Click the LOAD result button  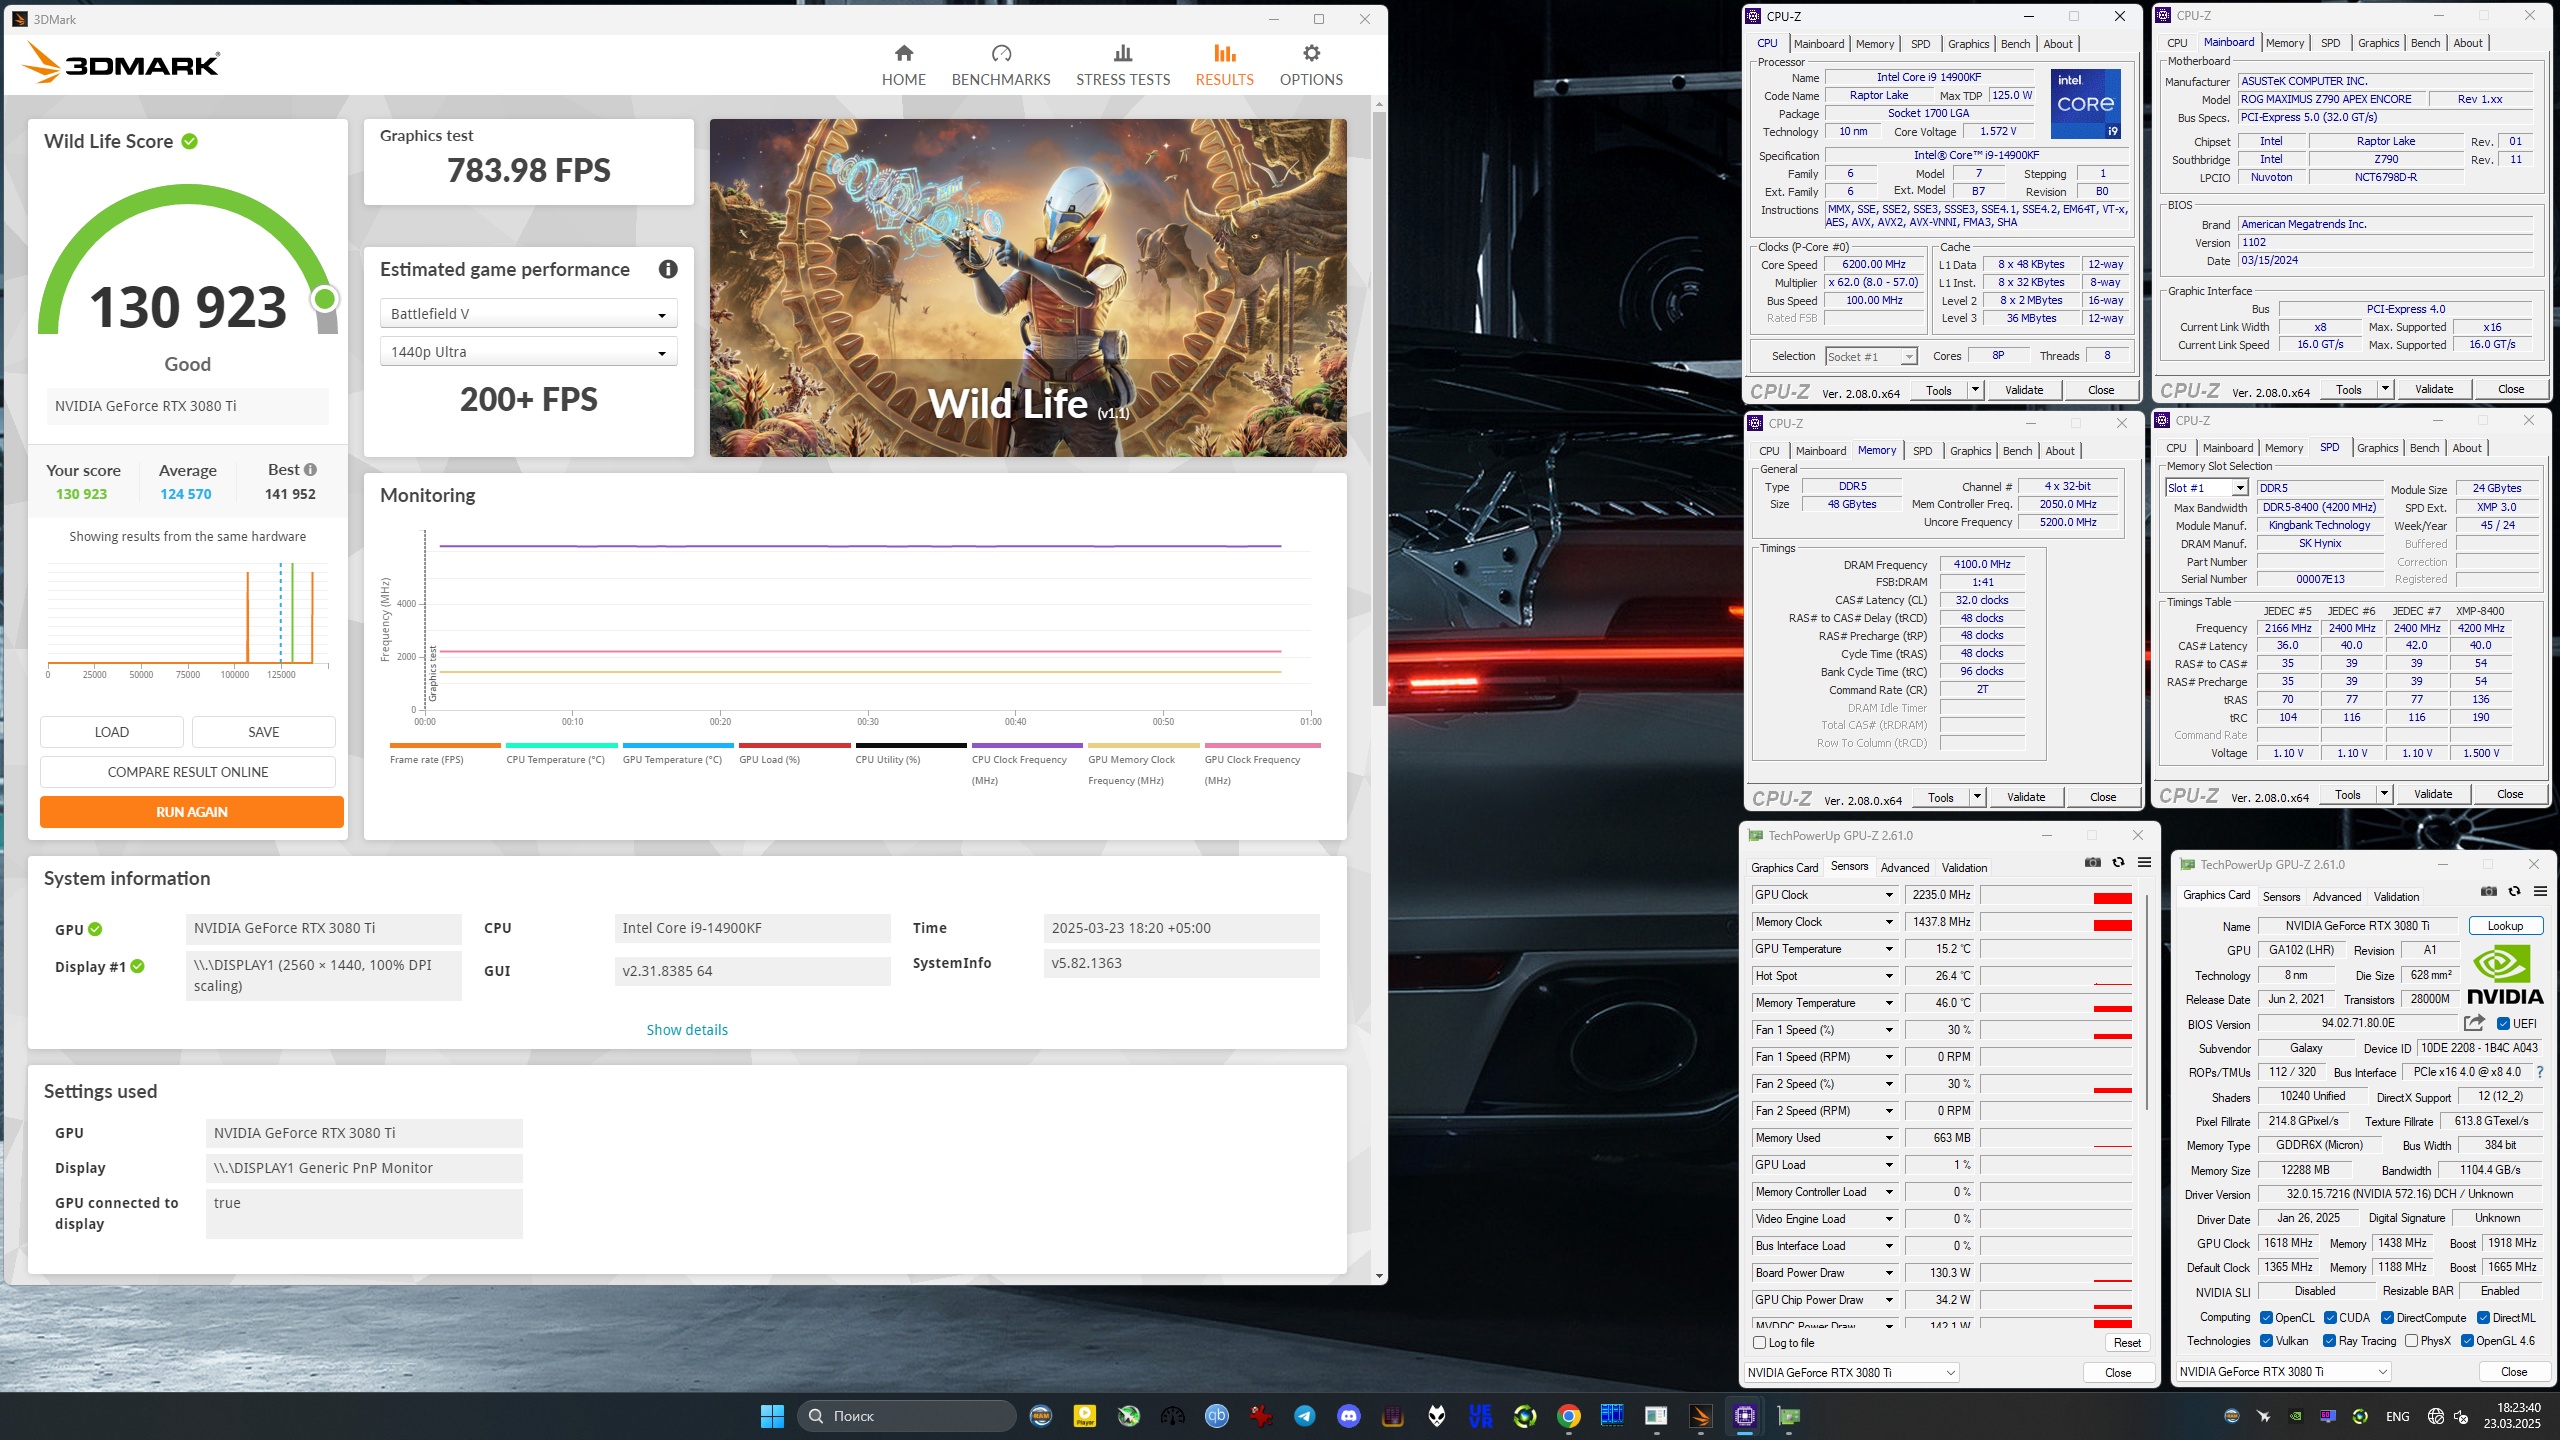coord(112,732)
